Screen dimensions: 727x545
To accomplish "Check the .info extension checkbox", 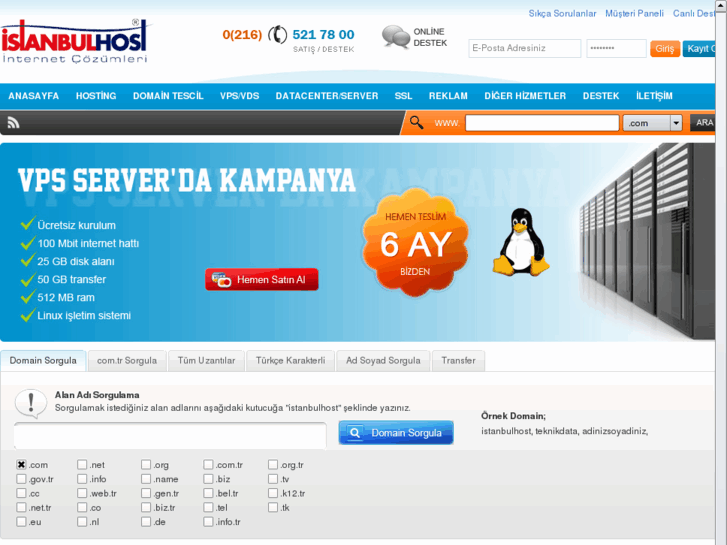I will (x=82, y=479).
